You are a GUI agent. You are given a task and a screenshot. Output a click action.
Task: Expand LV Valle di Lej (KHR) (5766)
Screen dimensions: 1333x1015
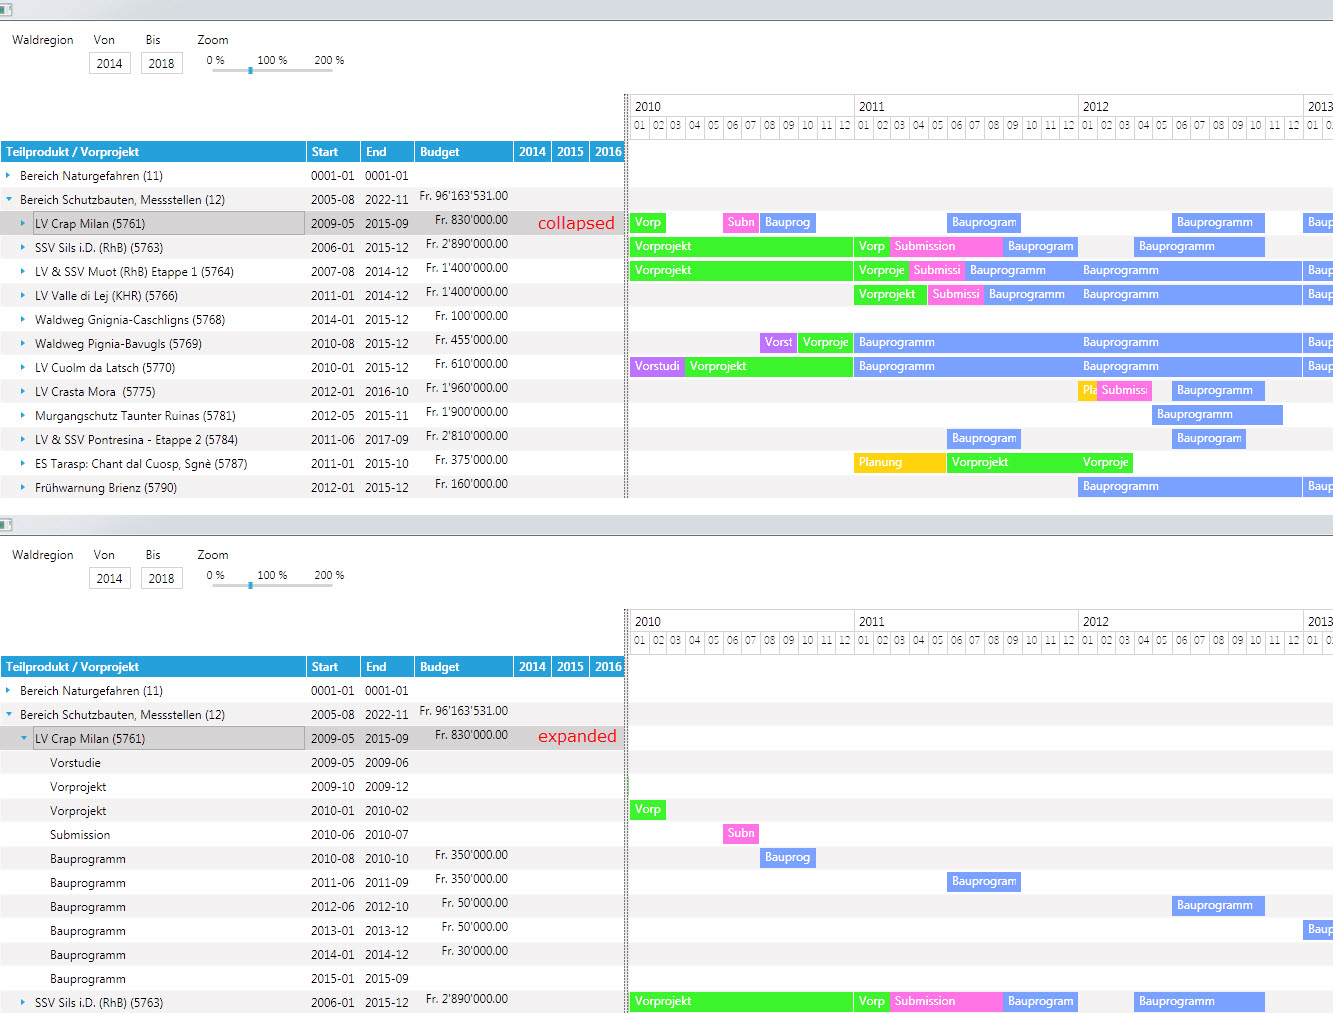coord(23,295)
